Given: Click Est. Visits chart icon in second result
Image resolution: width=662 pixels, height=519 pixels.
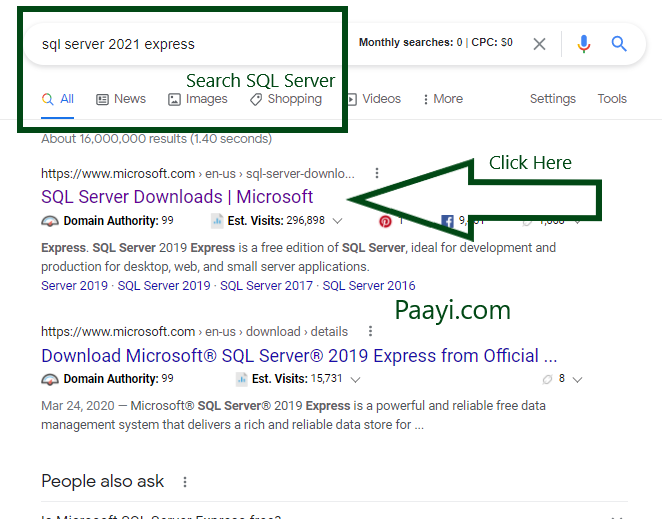Looking at the screenshot, I should click(241, 379).
